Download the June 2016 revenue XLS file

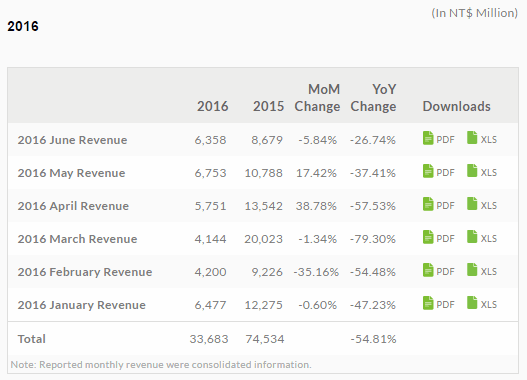pyautogui.click(x=482, y=138)
